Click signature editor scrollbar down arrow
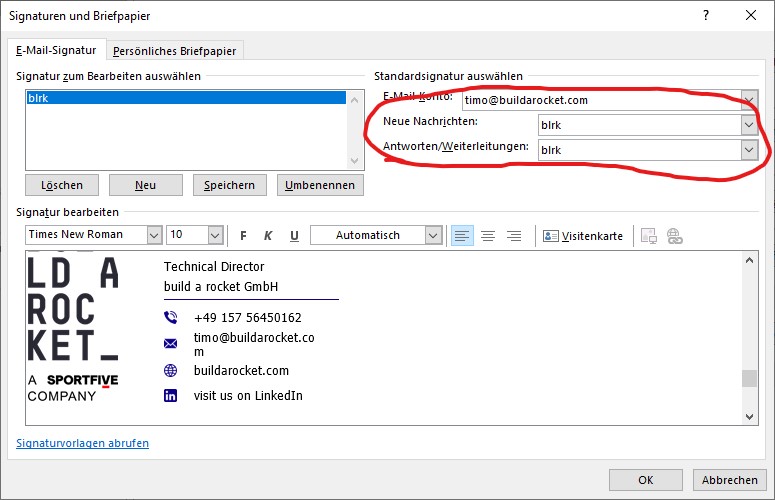Image resolution: width=775 pixels, height=500 pixels. [749, 417]
